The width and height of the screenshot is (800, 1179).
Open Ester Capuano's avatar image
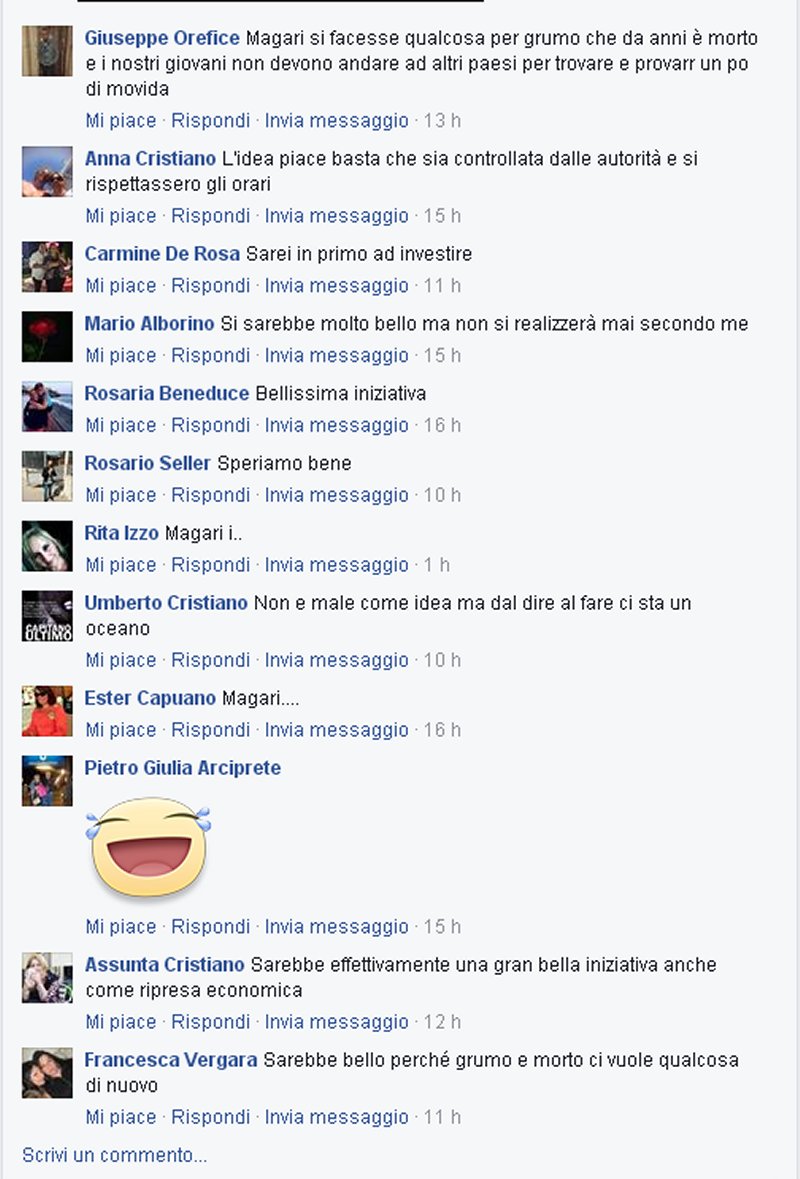[x=47, y=711]
